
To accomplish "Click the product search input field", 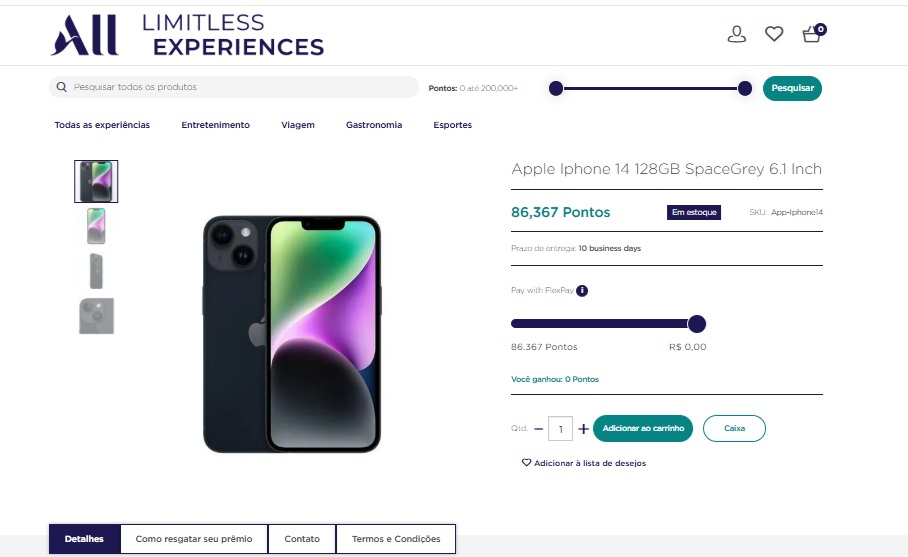I will coord(240,88).
